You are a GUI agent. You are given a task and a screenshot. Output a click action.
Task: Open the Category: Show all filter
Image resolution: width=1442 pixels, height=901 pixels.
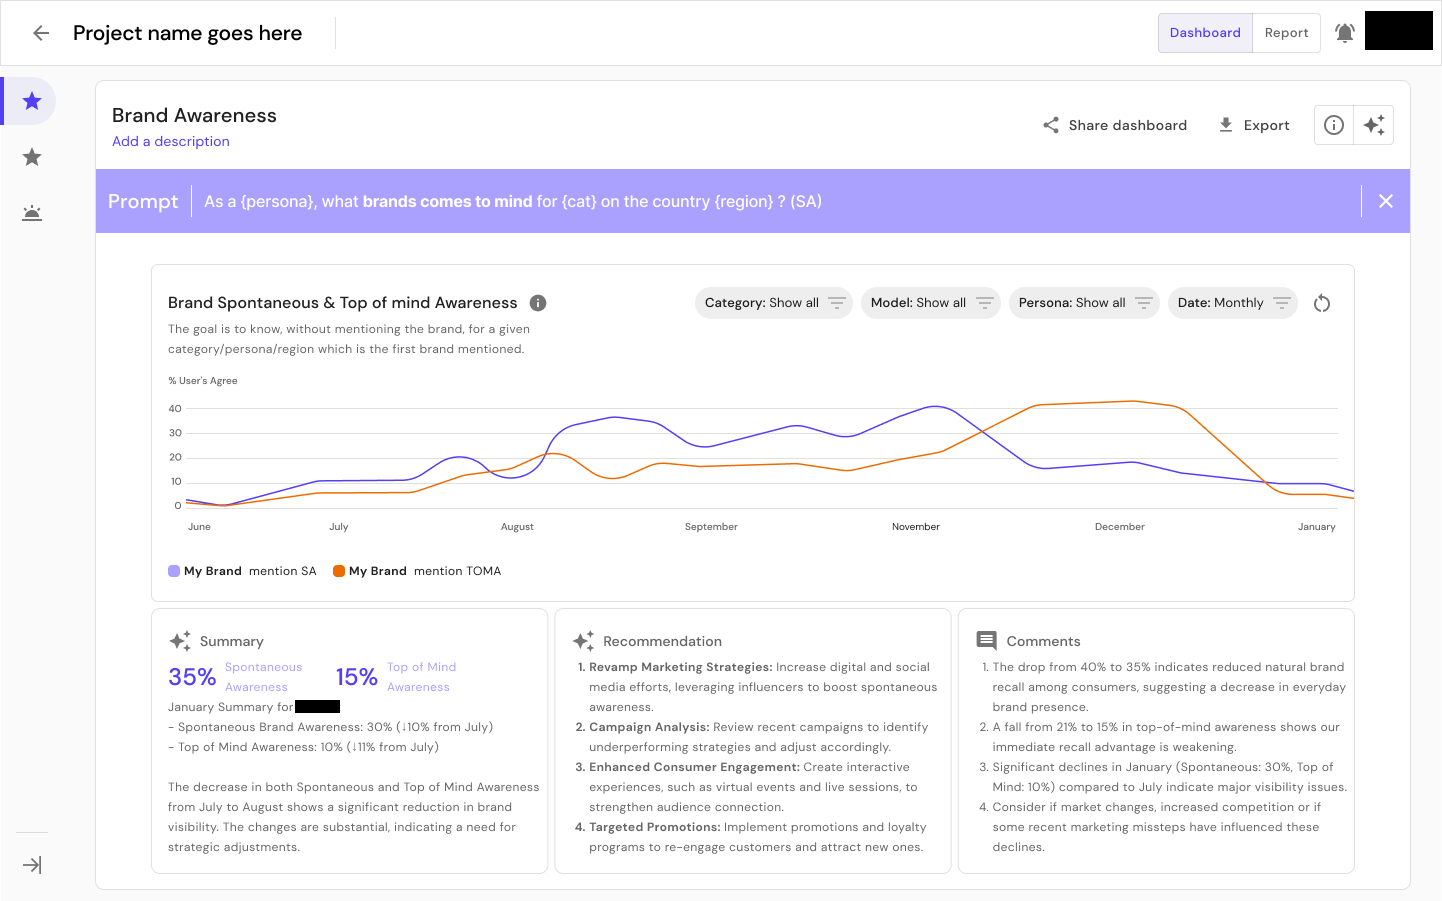773,302
